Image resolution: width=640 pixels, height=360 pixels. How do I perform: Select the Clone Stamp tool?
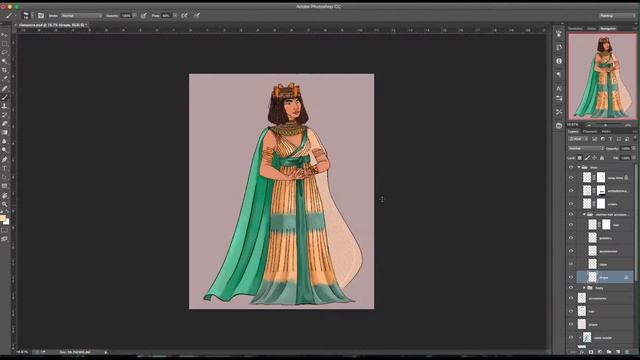4,106
